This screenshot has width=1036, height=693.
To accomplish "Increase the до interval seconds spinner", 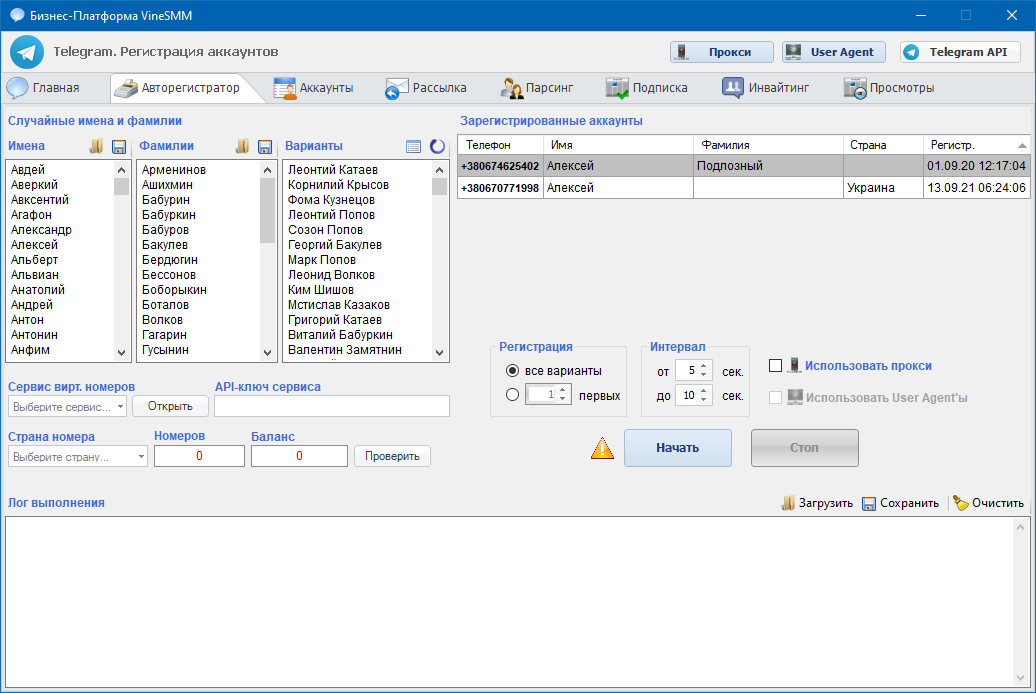I will click(704, 391).
